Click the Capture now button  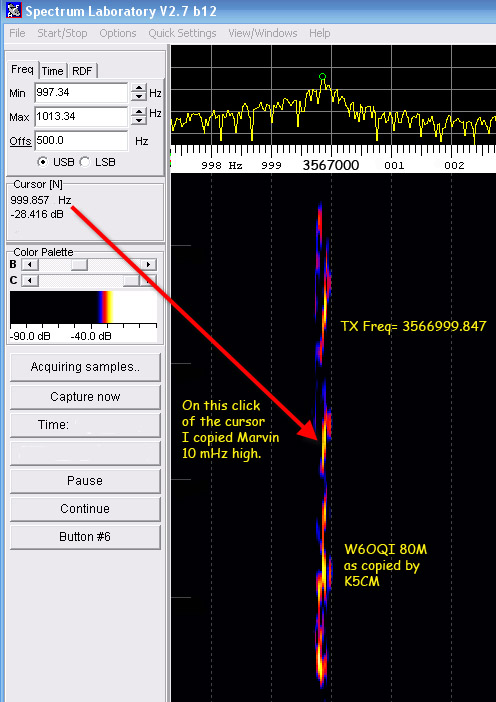tap(85, 397)
